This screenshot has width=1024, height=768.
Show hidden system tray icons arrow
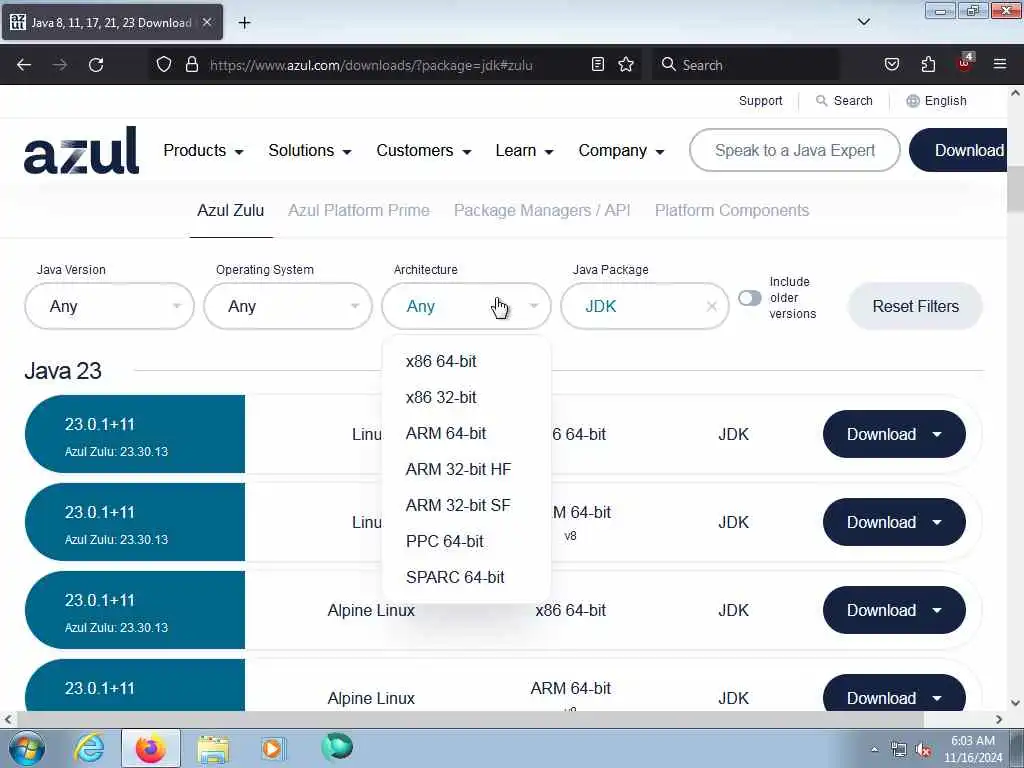(874, 749)
